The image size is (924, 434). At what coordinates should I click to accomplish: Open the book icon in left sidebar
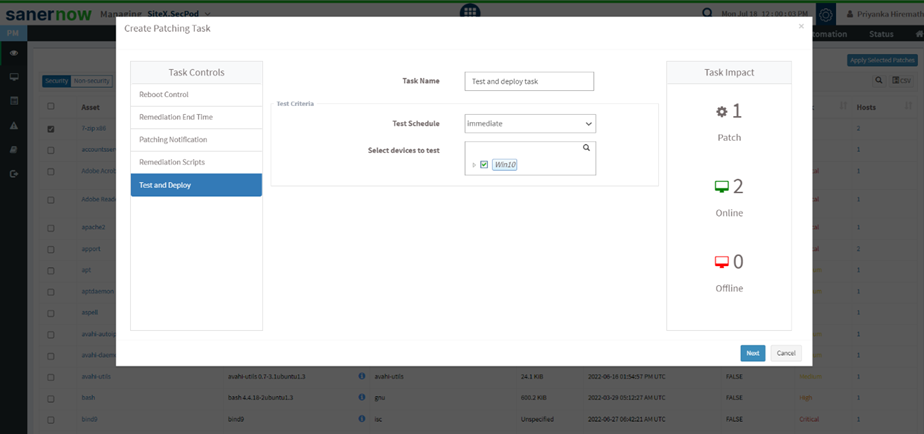pos(14,150)
